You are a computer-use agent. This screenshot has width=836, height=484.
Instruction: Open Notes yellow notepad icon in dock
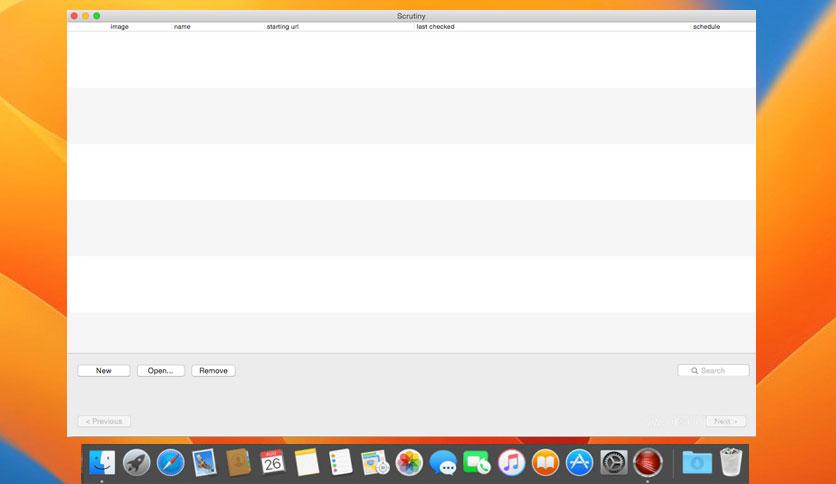pyautogui.click(x=307, y=462)
